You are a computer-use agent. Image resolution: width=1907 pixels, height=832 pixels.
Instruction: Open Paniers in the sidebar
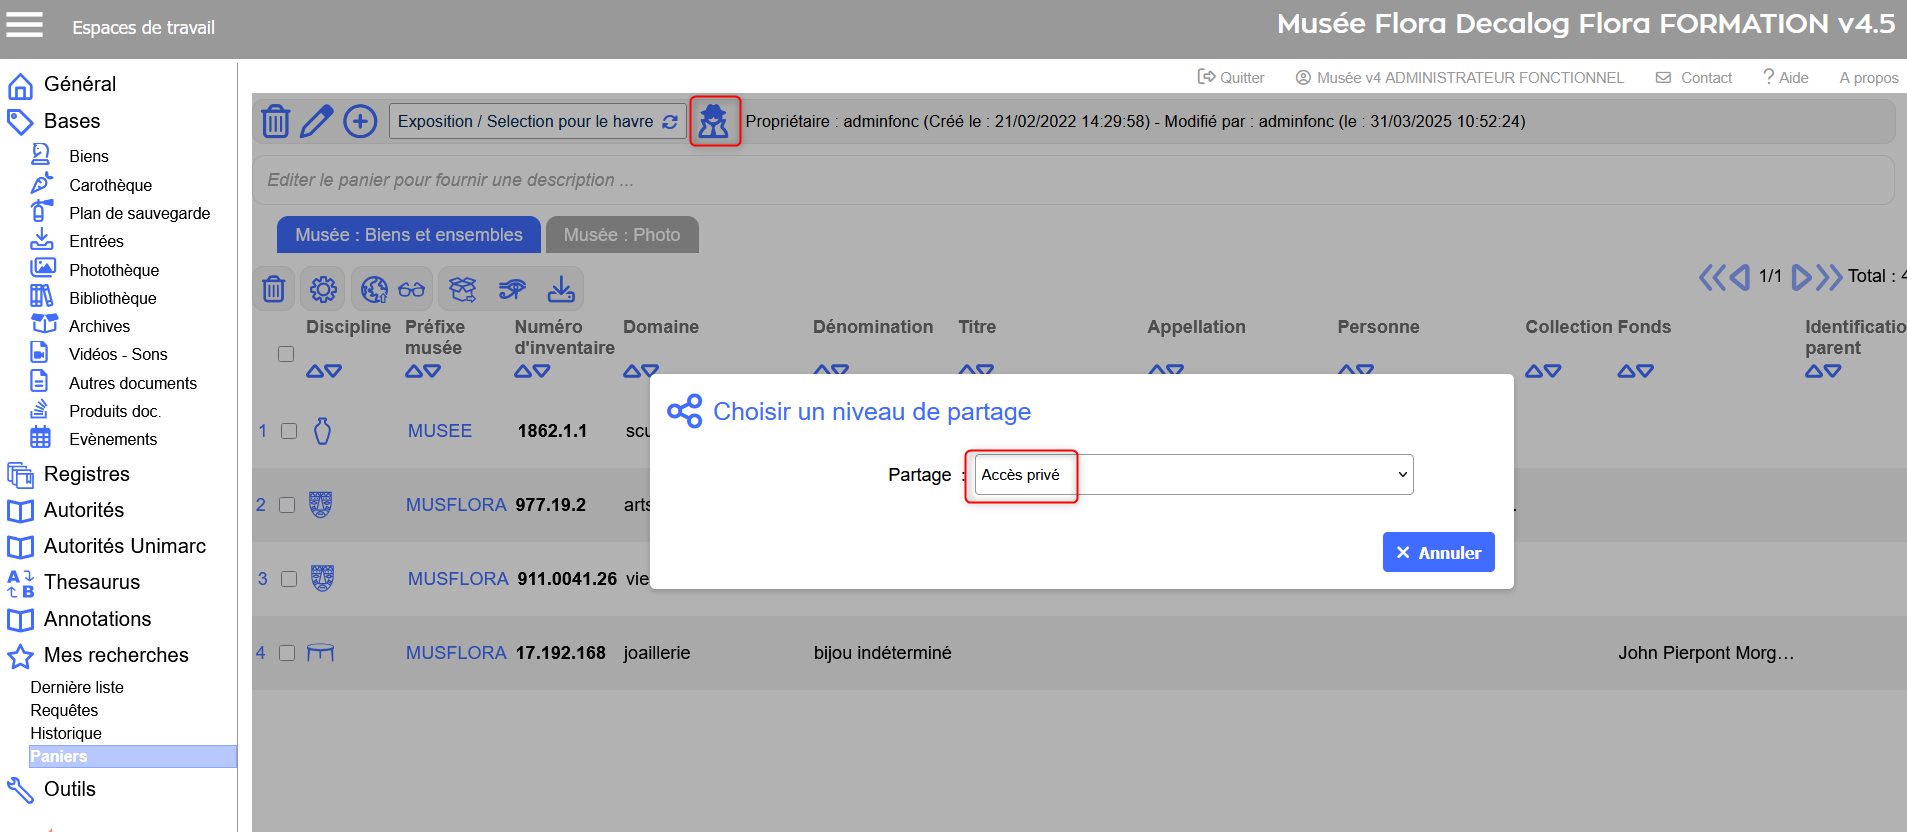[59, 756]
